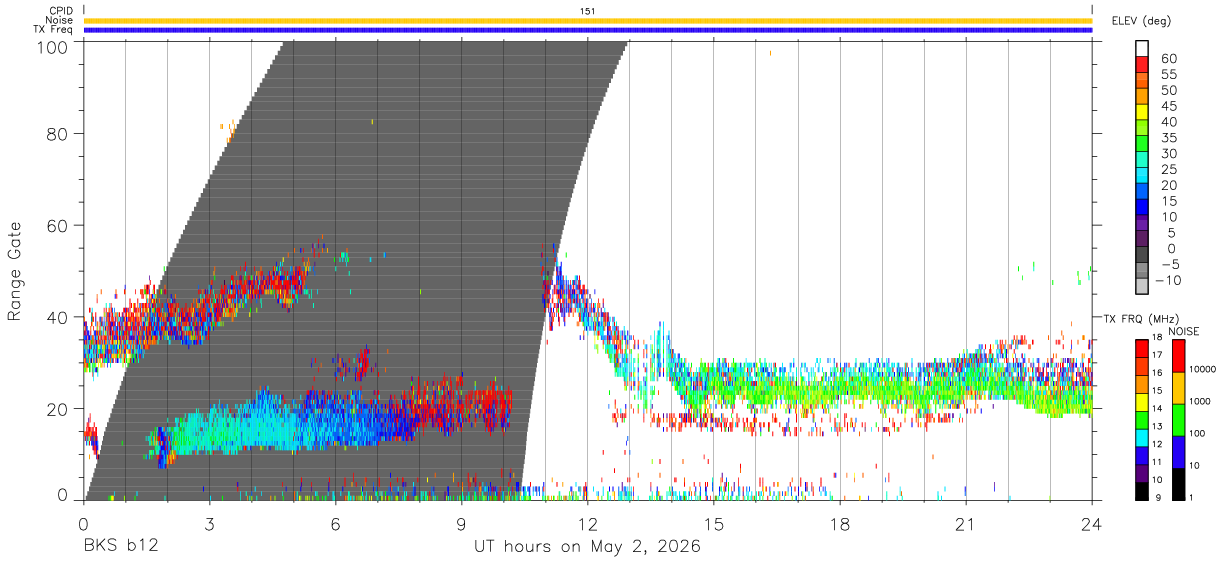1228x567 pixels.
Task: Click the 18 tick label on UT hours axis
Action: [839, 523]
